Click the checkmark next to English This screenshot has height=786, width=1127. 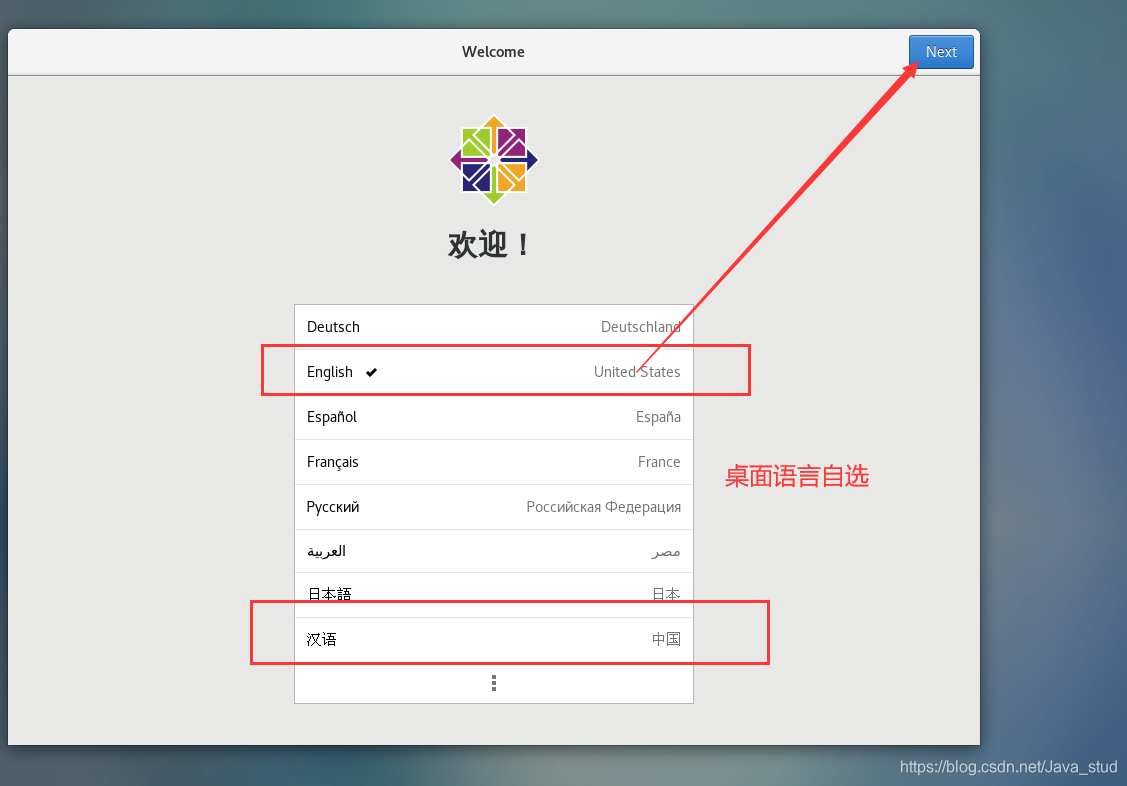372,372
